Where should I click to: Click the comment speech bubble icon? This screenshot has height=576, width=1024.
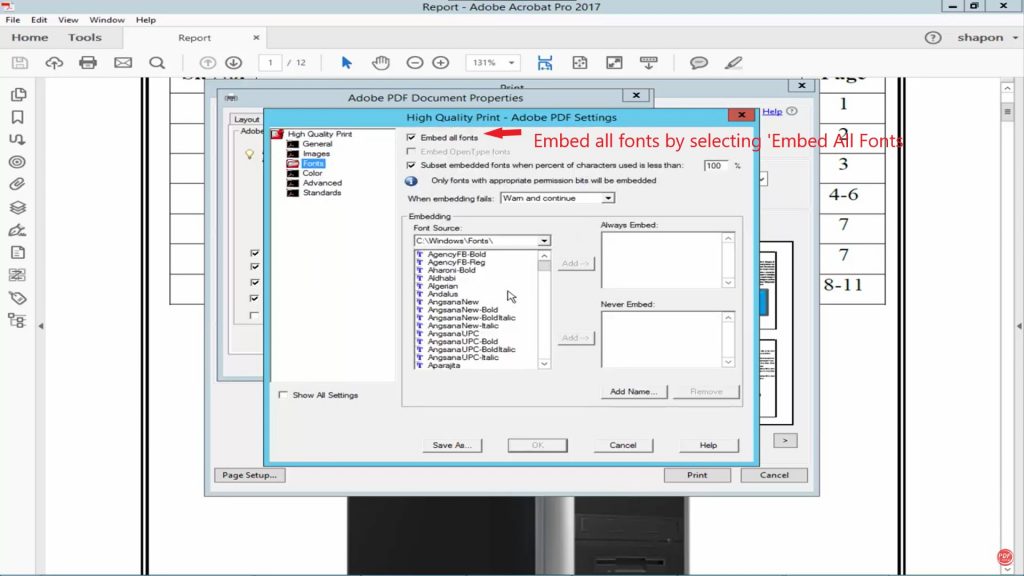pos(699,63)
